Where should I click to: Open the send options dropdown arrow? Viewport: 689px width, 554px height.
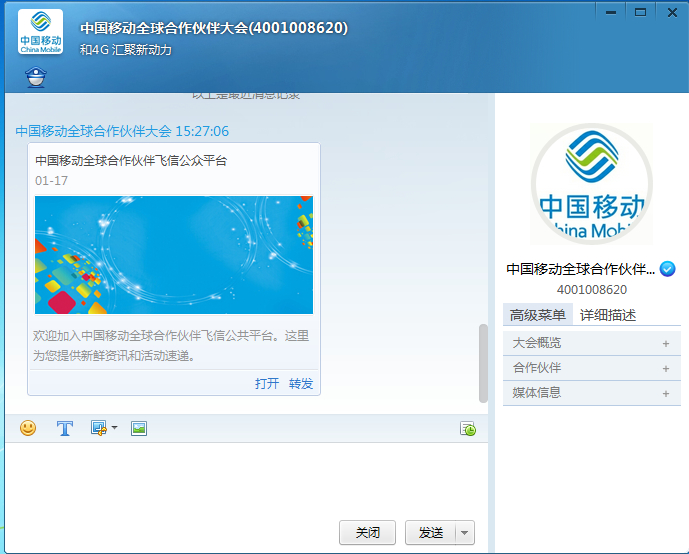(465, 533)
